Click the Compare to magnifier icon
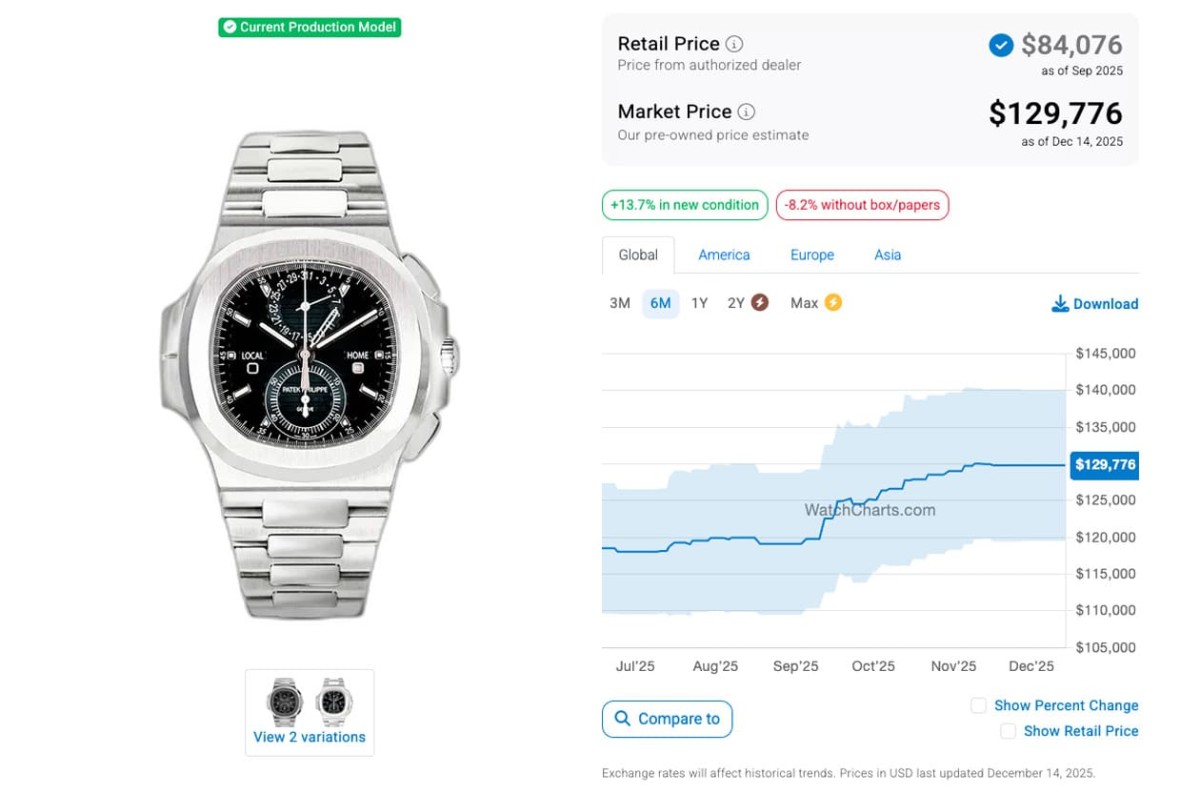Screen dimensions: 1200x794 623,719
